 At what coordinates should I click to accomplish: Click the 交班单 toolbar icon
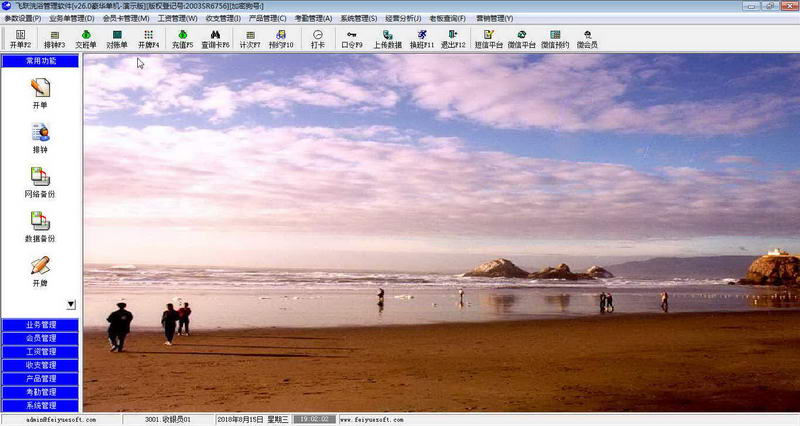pyautogui.click(x=86, y=39)
